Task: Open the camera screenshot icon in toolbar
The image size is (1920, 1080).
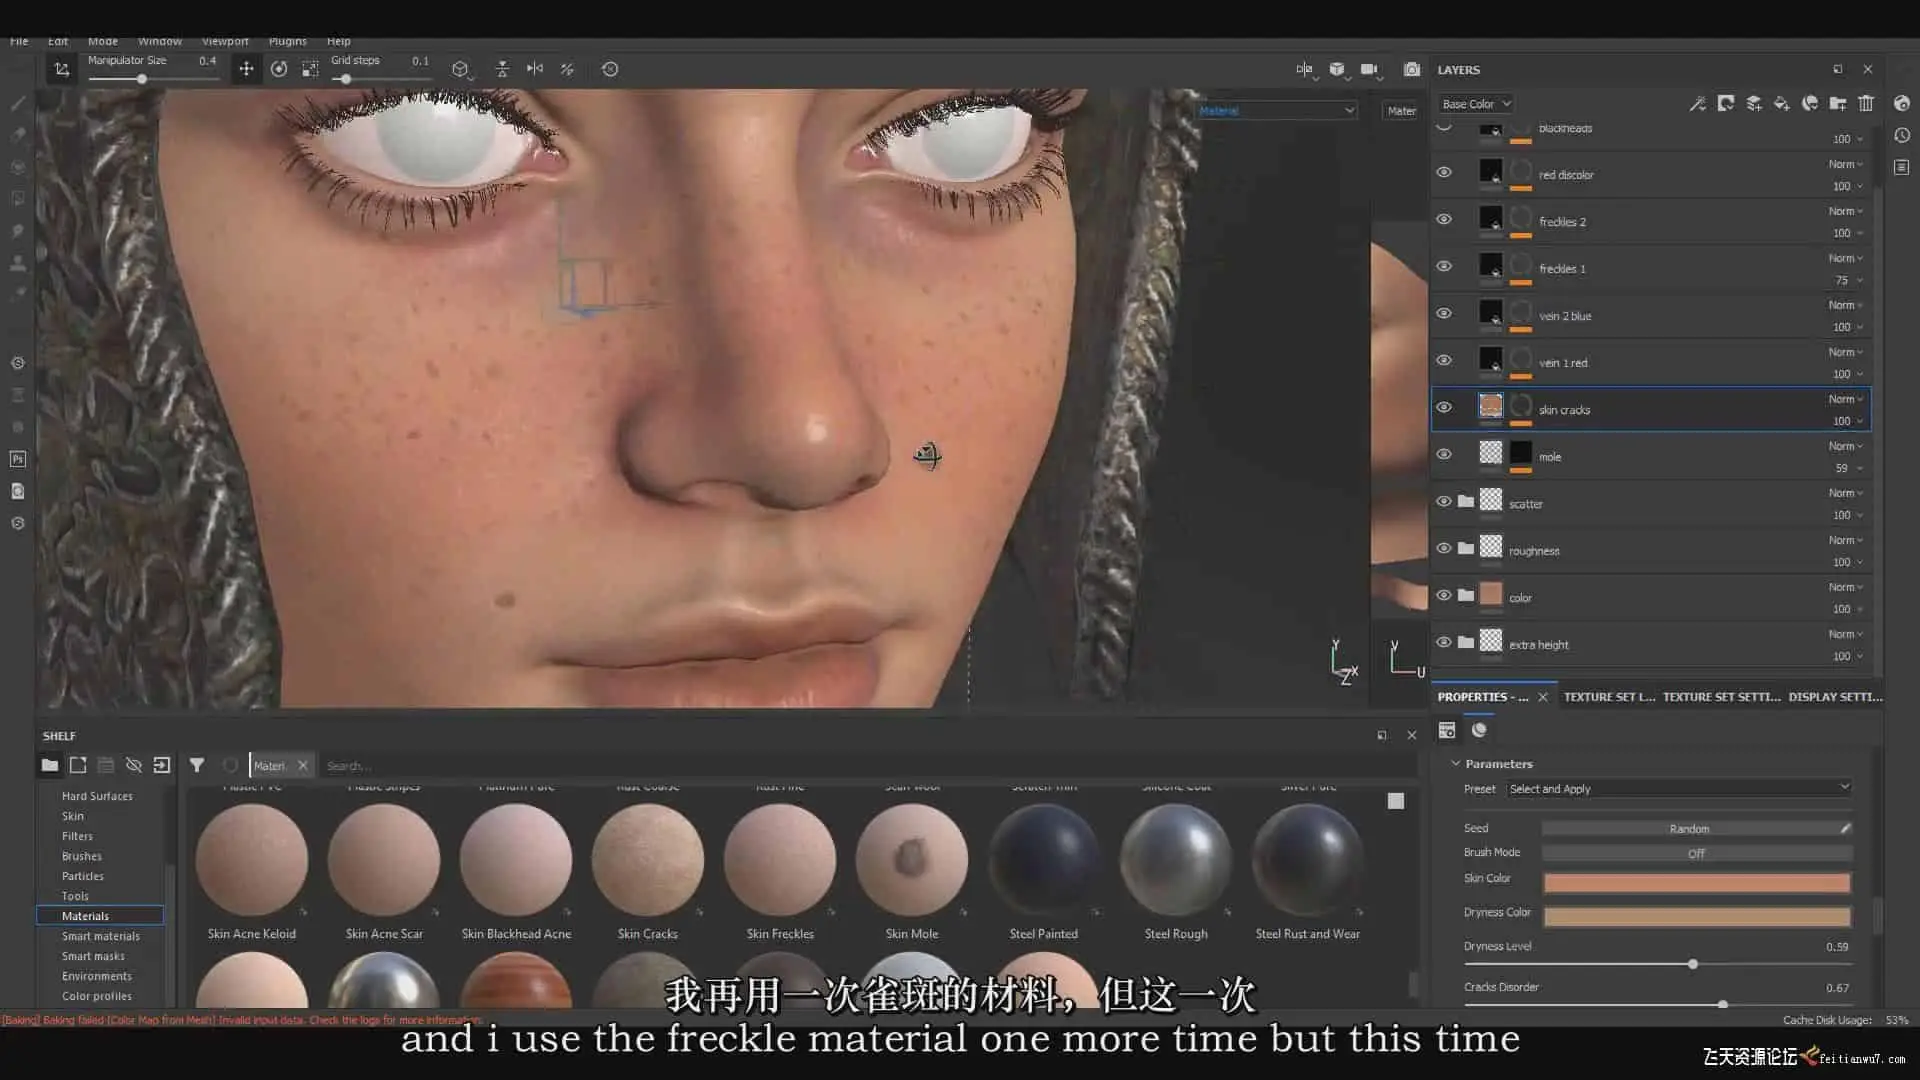Action: tap(1411, 69)
